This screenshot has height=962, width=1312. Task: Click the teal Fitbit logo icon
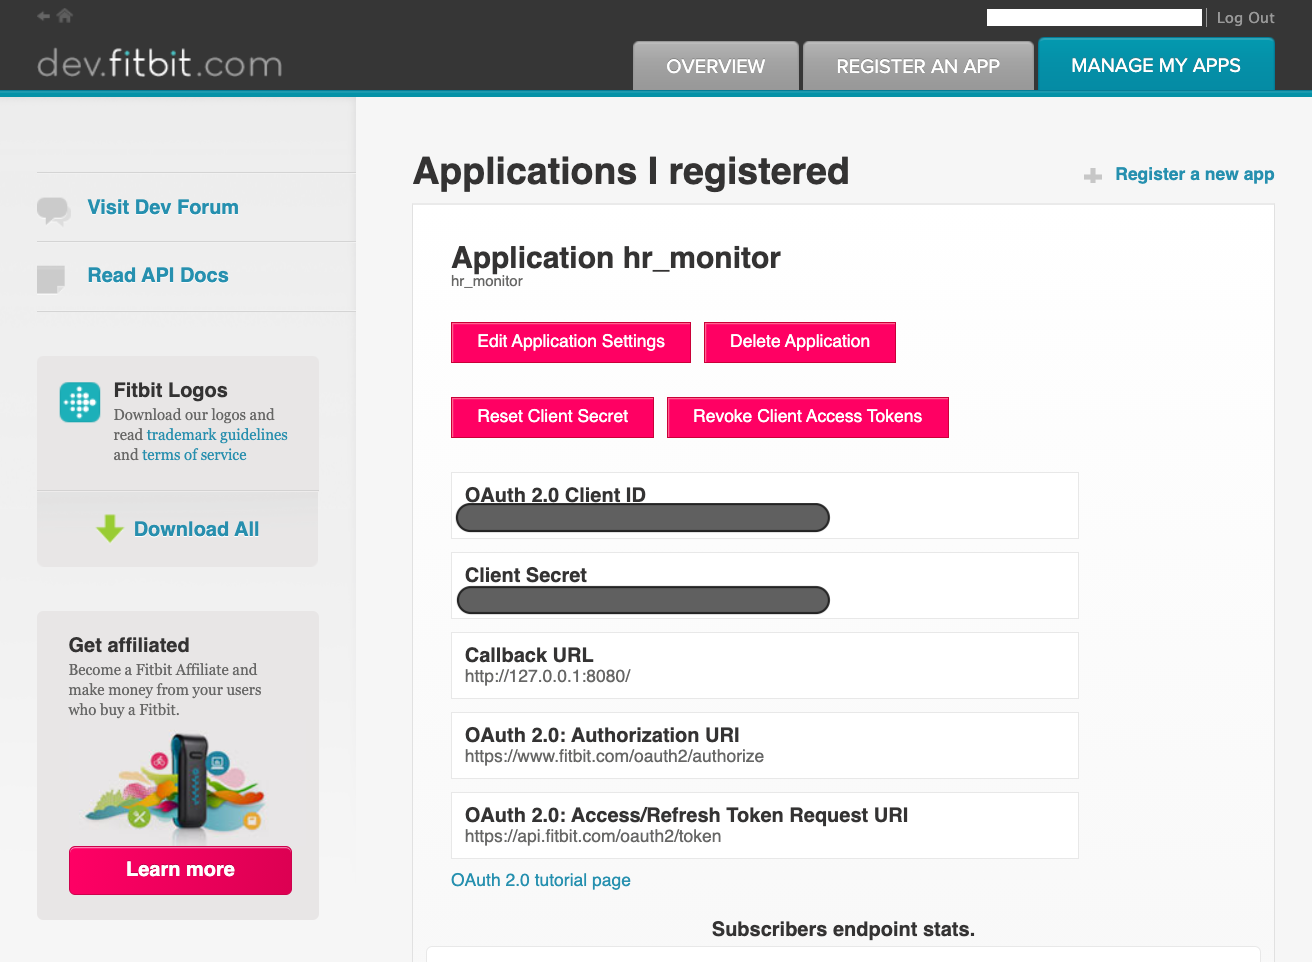(x=80, y=402)
